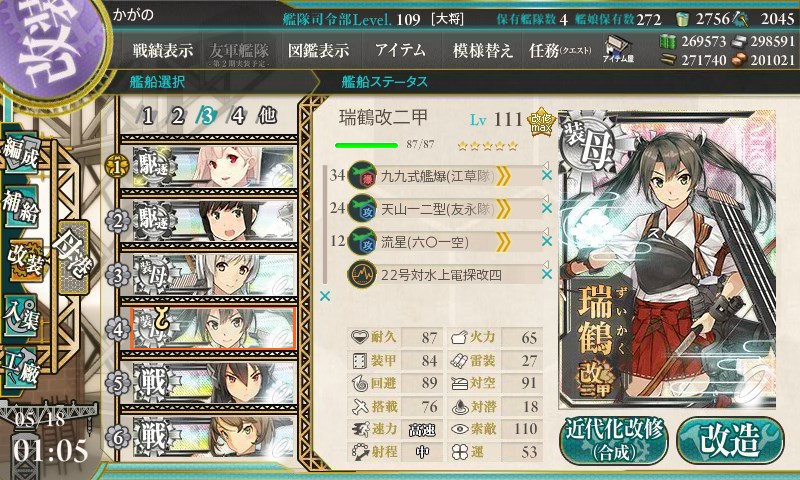
Task: Open the 任務(クエスト) menu
Action: (x=560, y=50)
